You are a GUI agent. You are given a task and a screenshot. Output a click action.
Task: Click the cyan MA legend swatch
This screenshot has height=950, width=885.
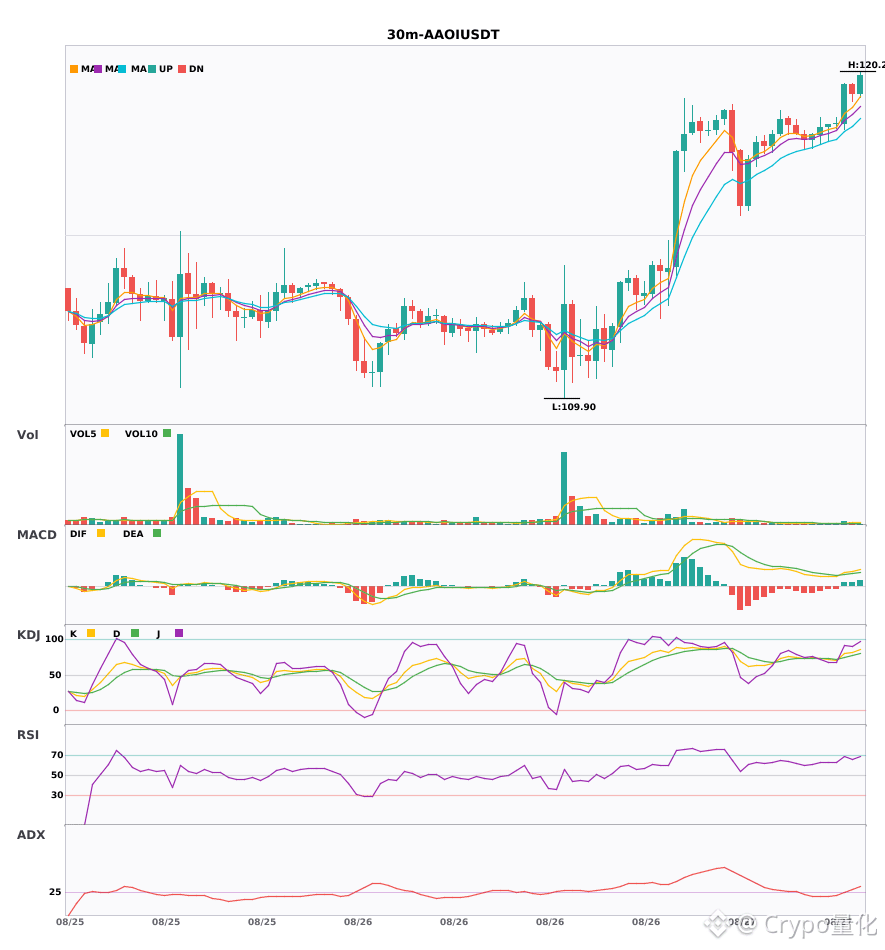[x=122, y=69]
